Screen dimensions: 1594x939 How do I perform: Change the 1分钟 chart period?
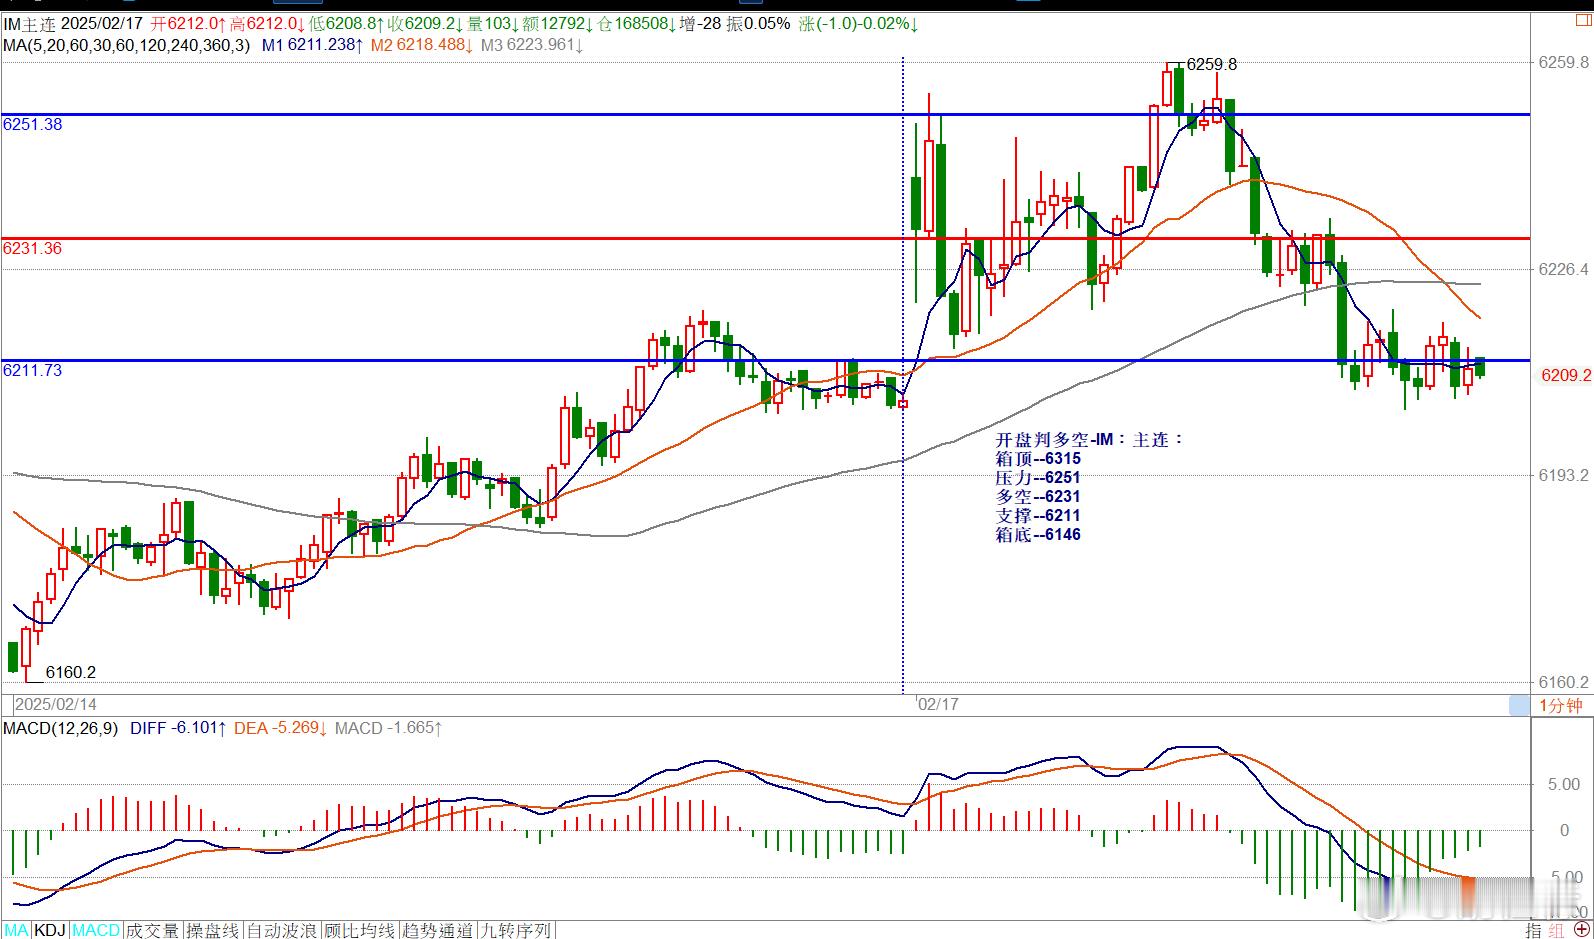click(x=1561, y=705)
